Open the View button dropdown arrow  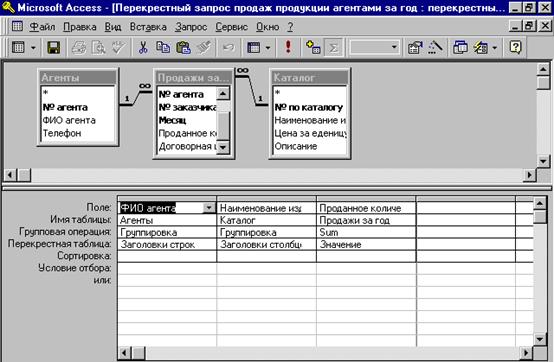point(33,47)
